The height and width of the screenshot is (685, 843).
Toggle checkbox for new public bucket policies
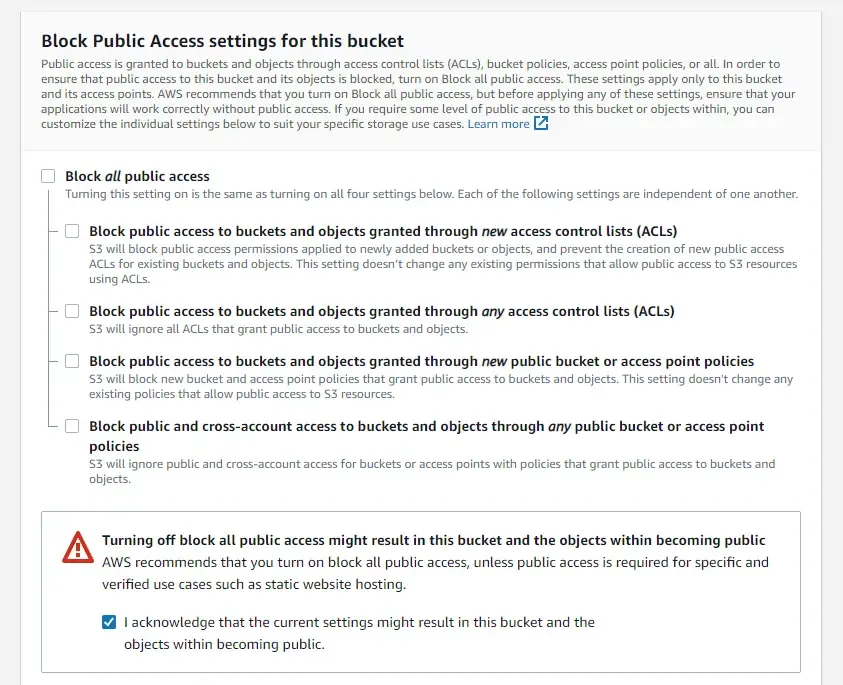72,361
